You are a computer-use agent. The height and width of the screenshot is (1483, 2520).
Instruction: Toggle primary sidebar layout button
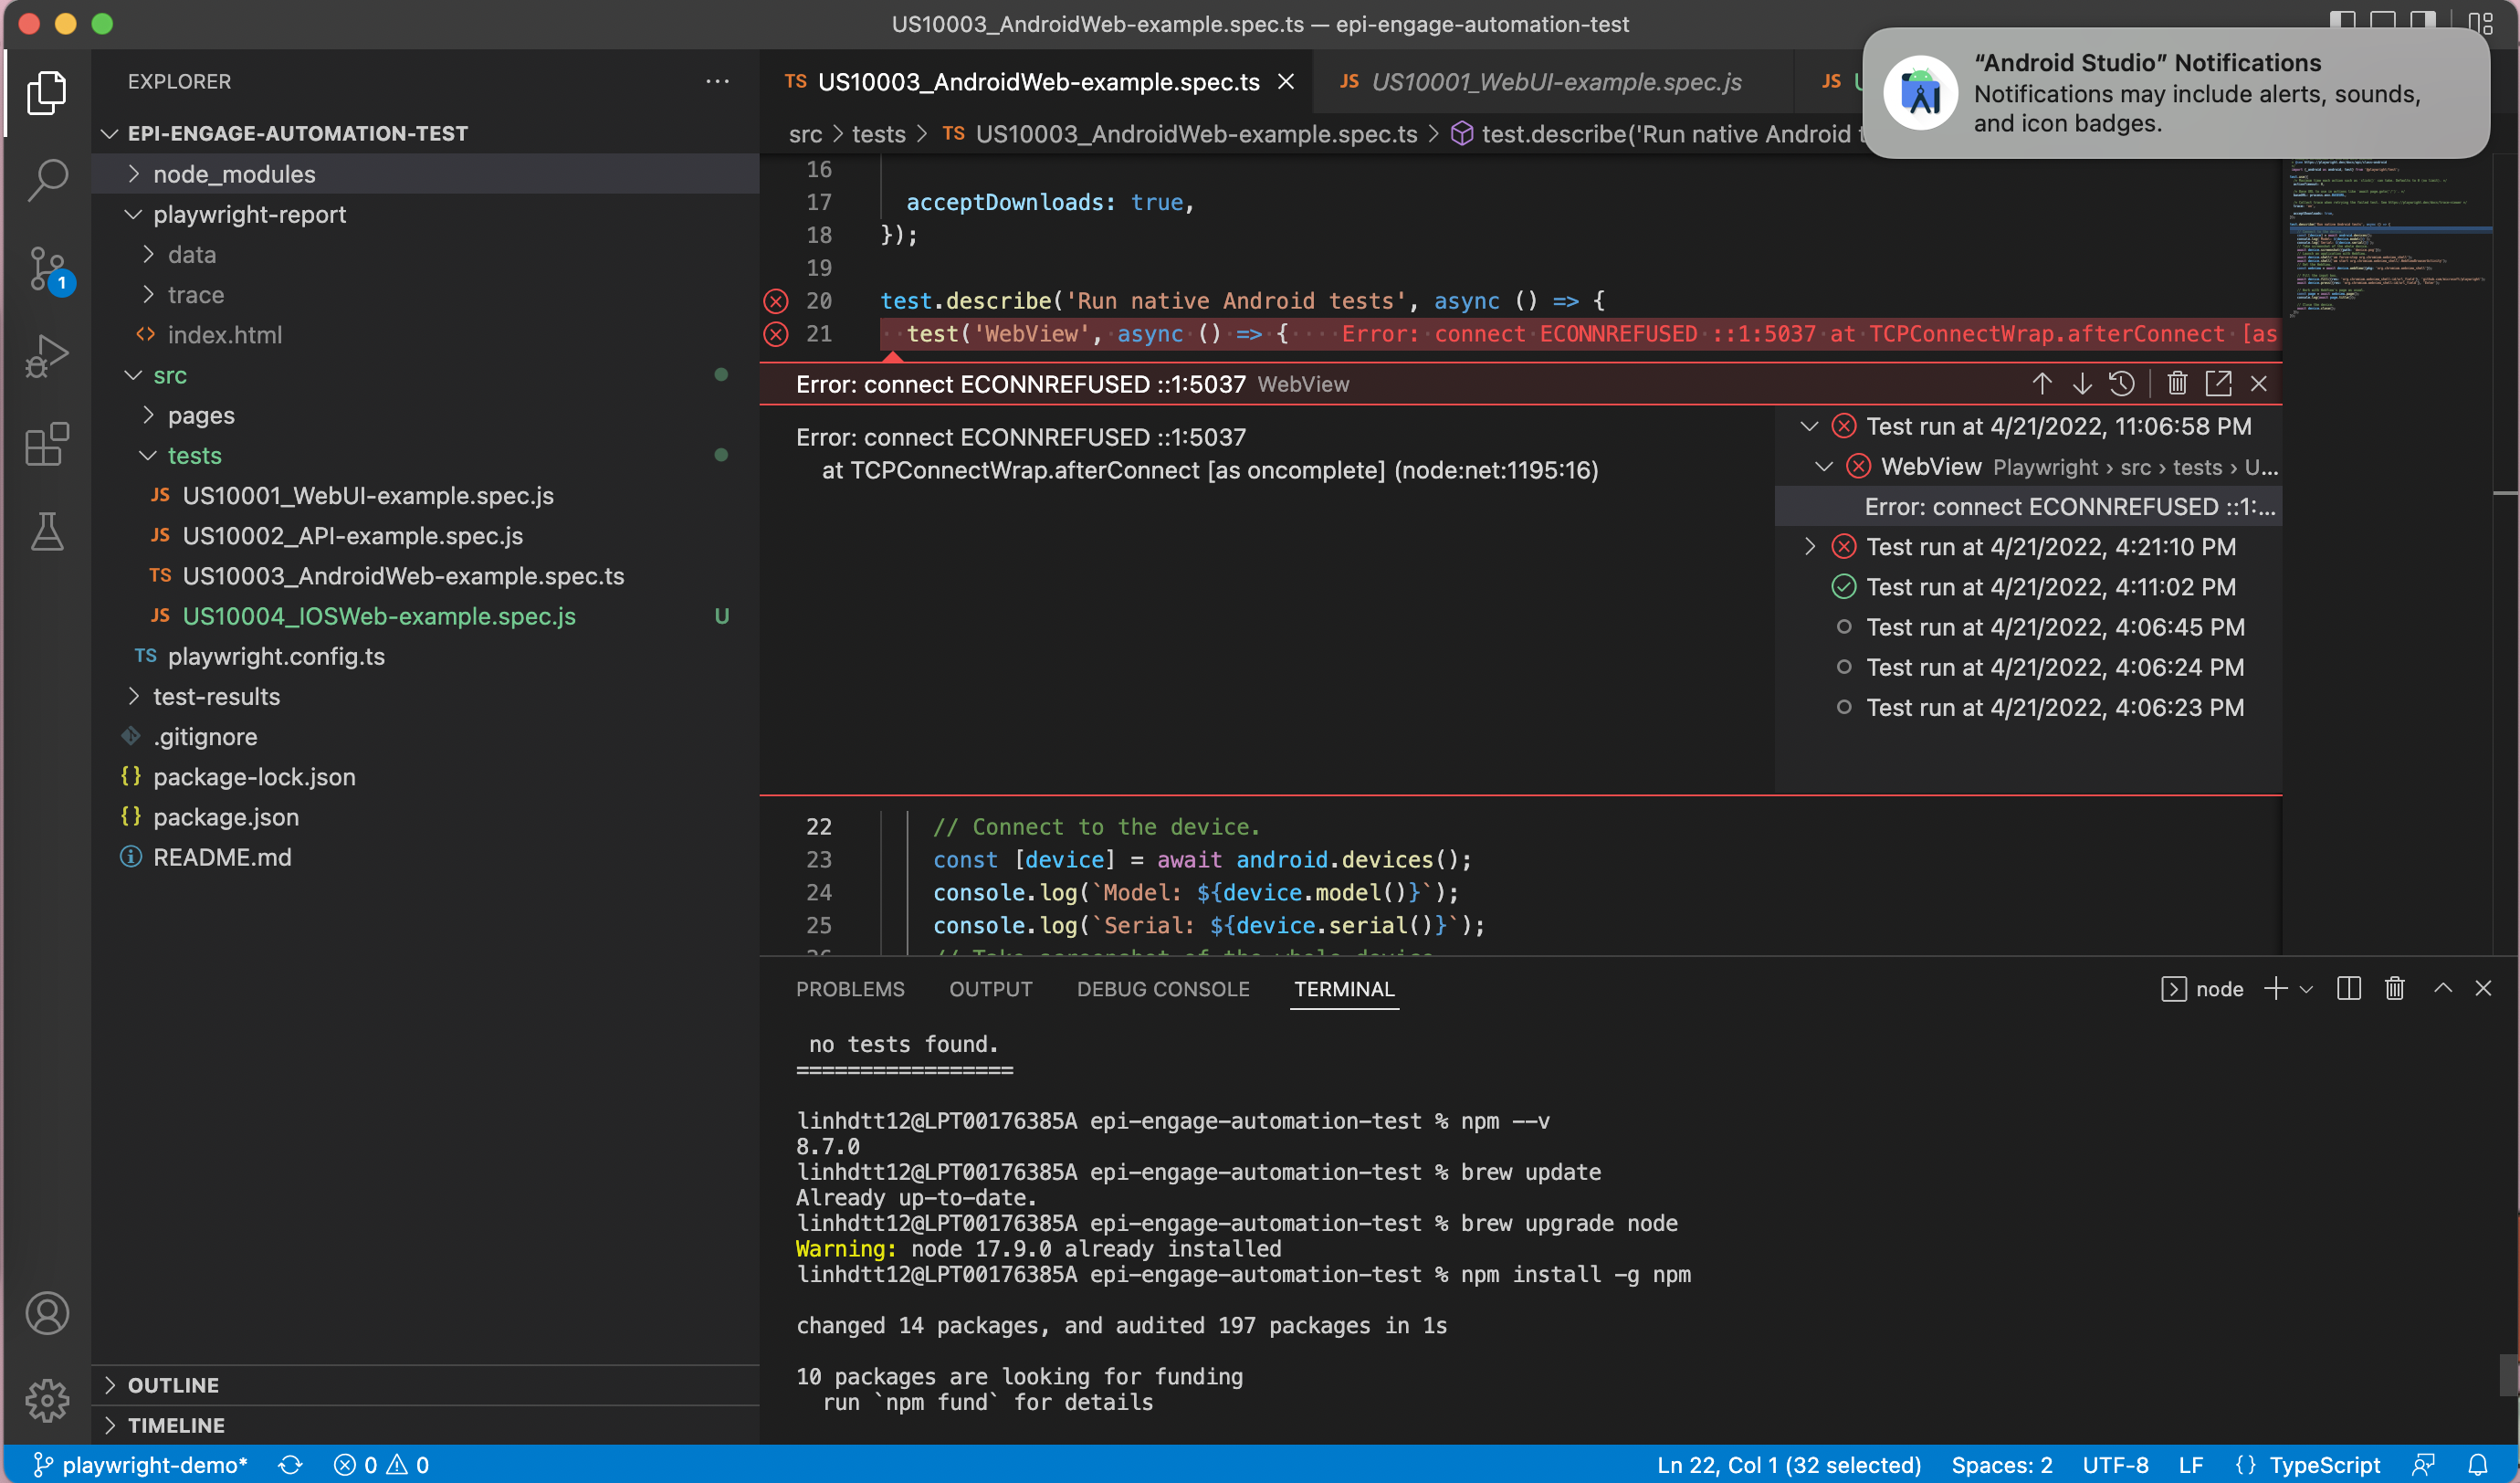(x=2342, y=22)
